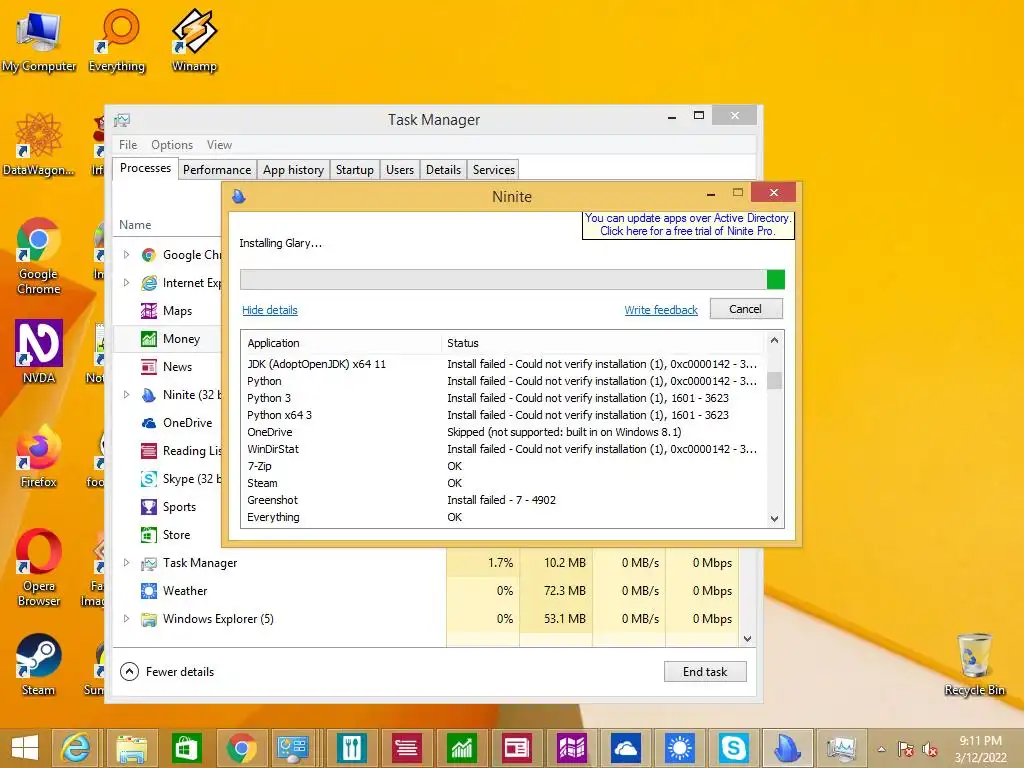Switch to the Performance tab
1024x768 pixels.
pos(217,170)
